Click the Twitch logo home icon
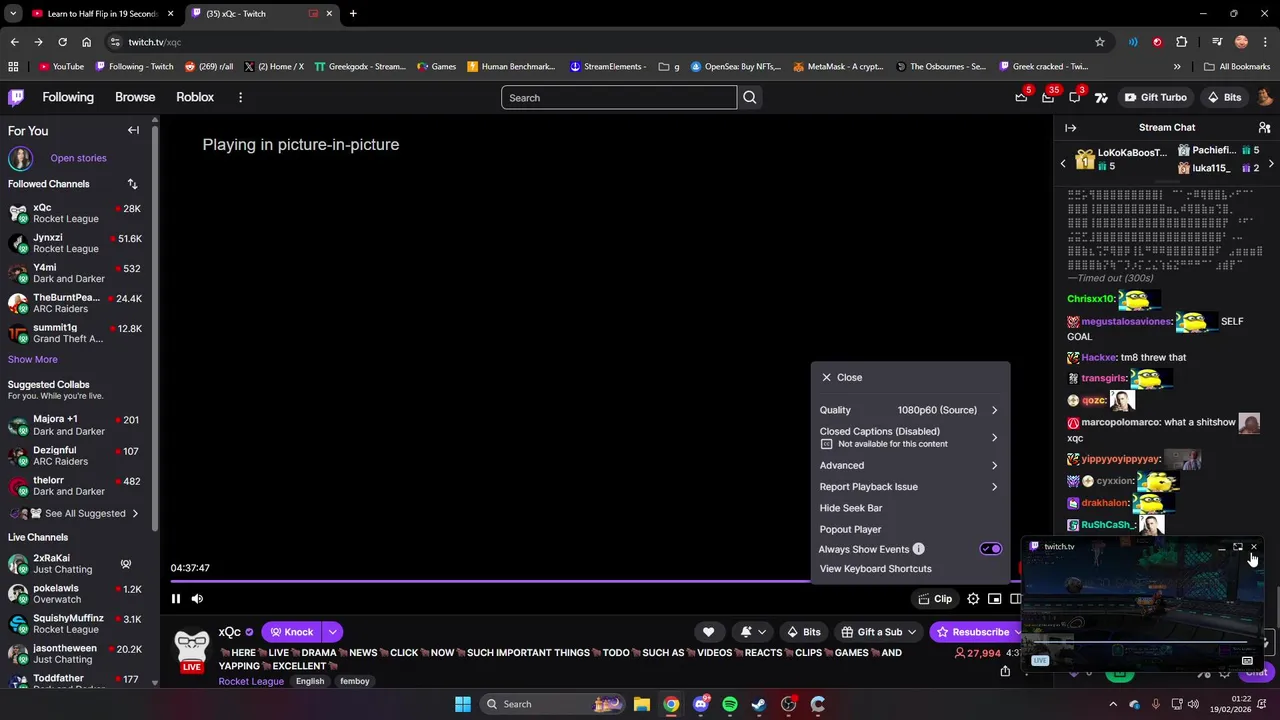The image size is (1280, 720). [x=16, y=97]
